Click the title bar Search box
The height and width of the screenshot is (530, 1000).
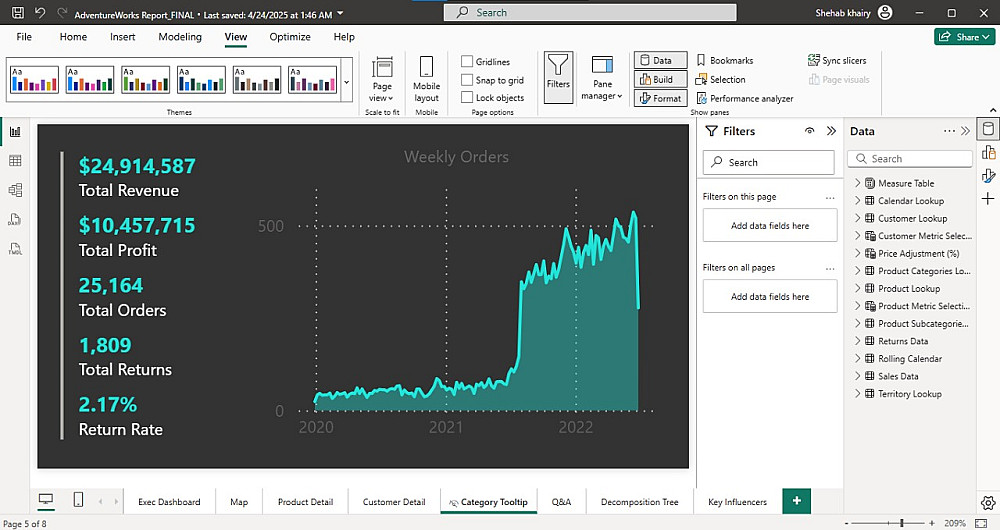(590, 12)
